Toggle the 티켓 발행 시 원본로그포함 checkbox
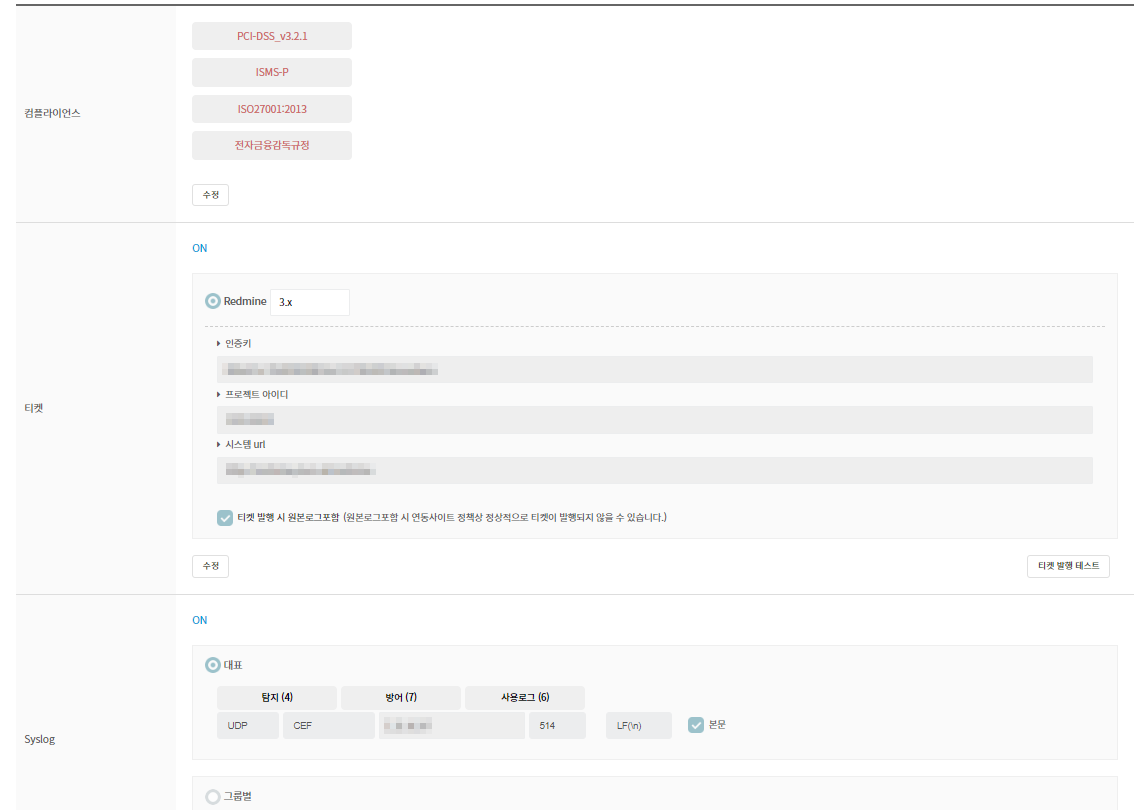Viewport: 1143px width, 810px height. [x=225, y=518]
